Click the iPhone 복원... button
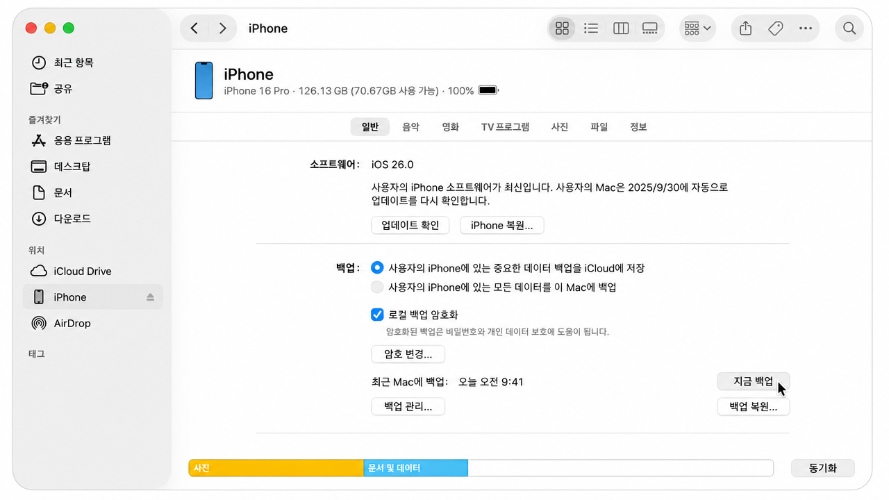 [x=502, y=225]
